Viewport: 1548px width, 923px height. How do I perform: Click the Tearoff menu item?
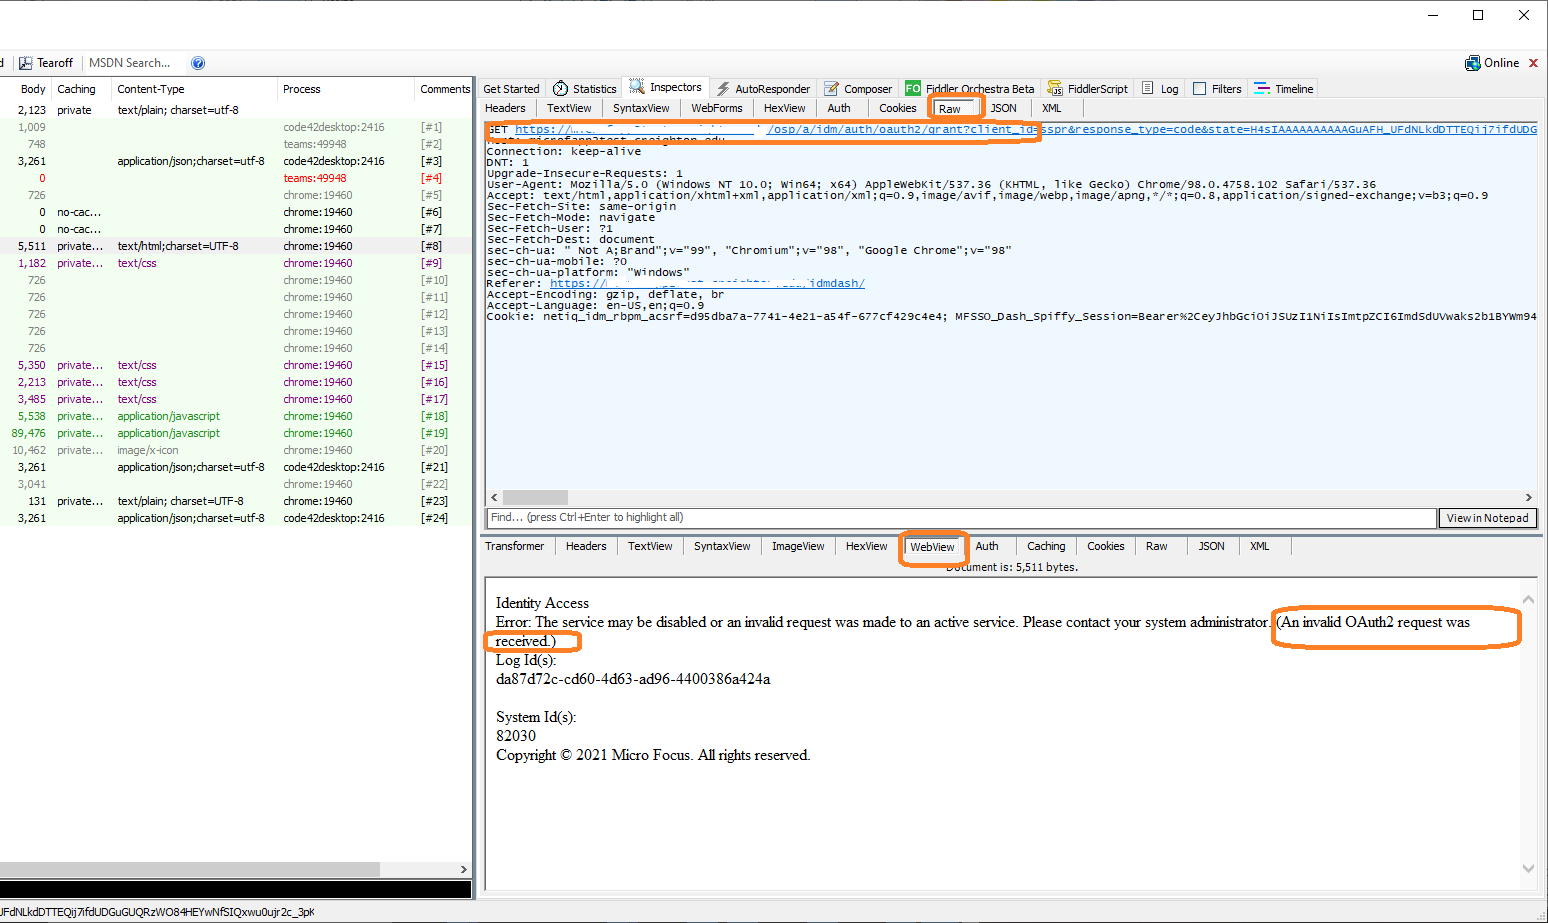46,62
